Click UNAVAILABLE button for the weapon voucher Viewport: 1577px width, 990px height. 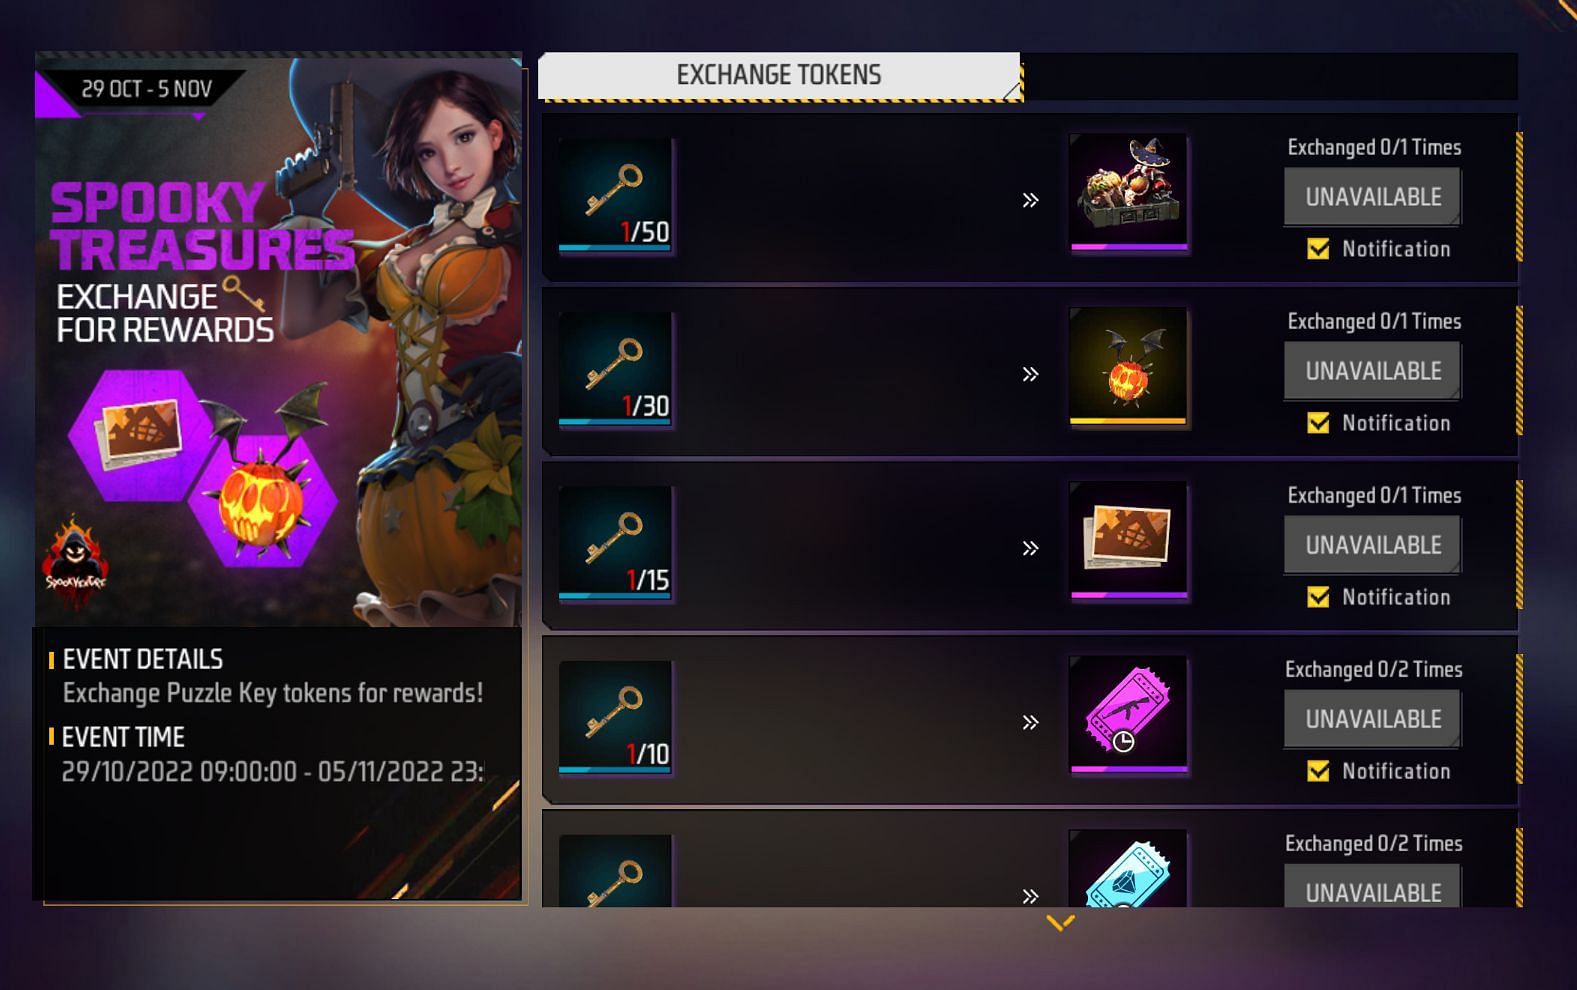click(x=1372, y=719)
